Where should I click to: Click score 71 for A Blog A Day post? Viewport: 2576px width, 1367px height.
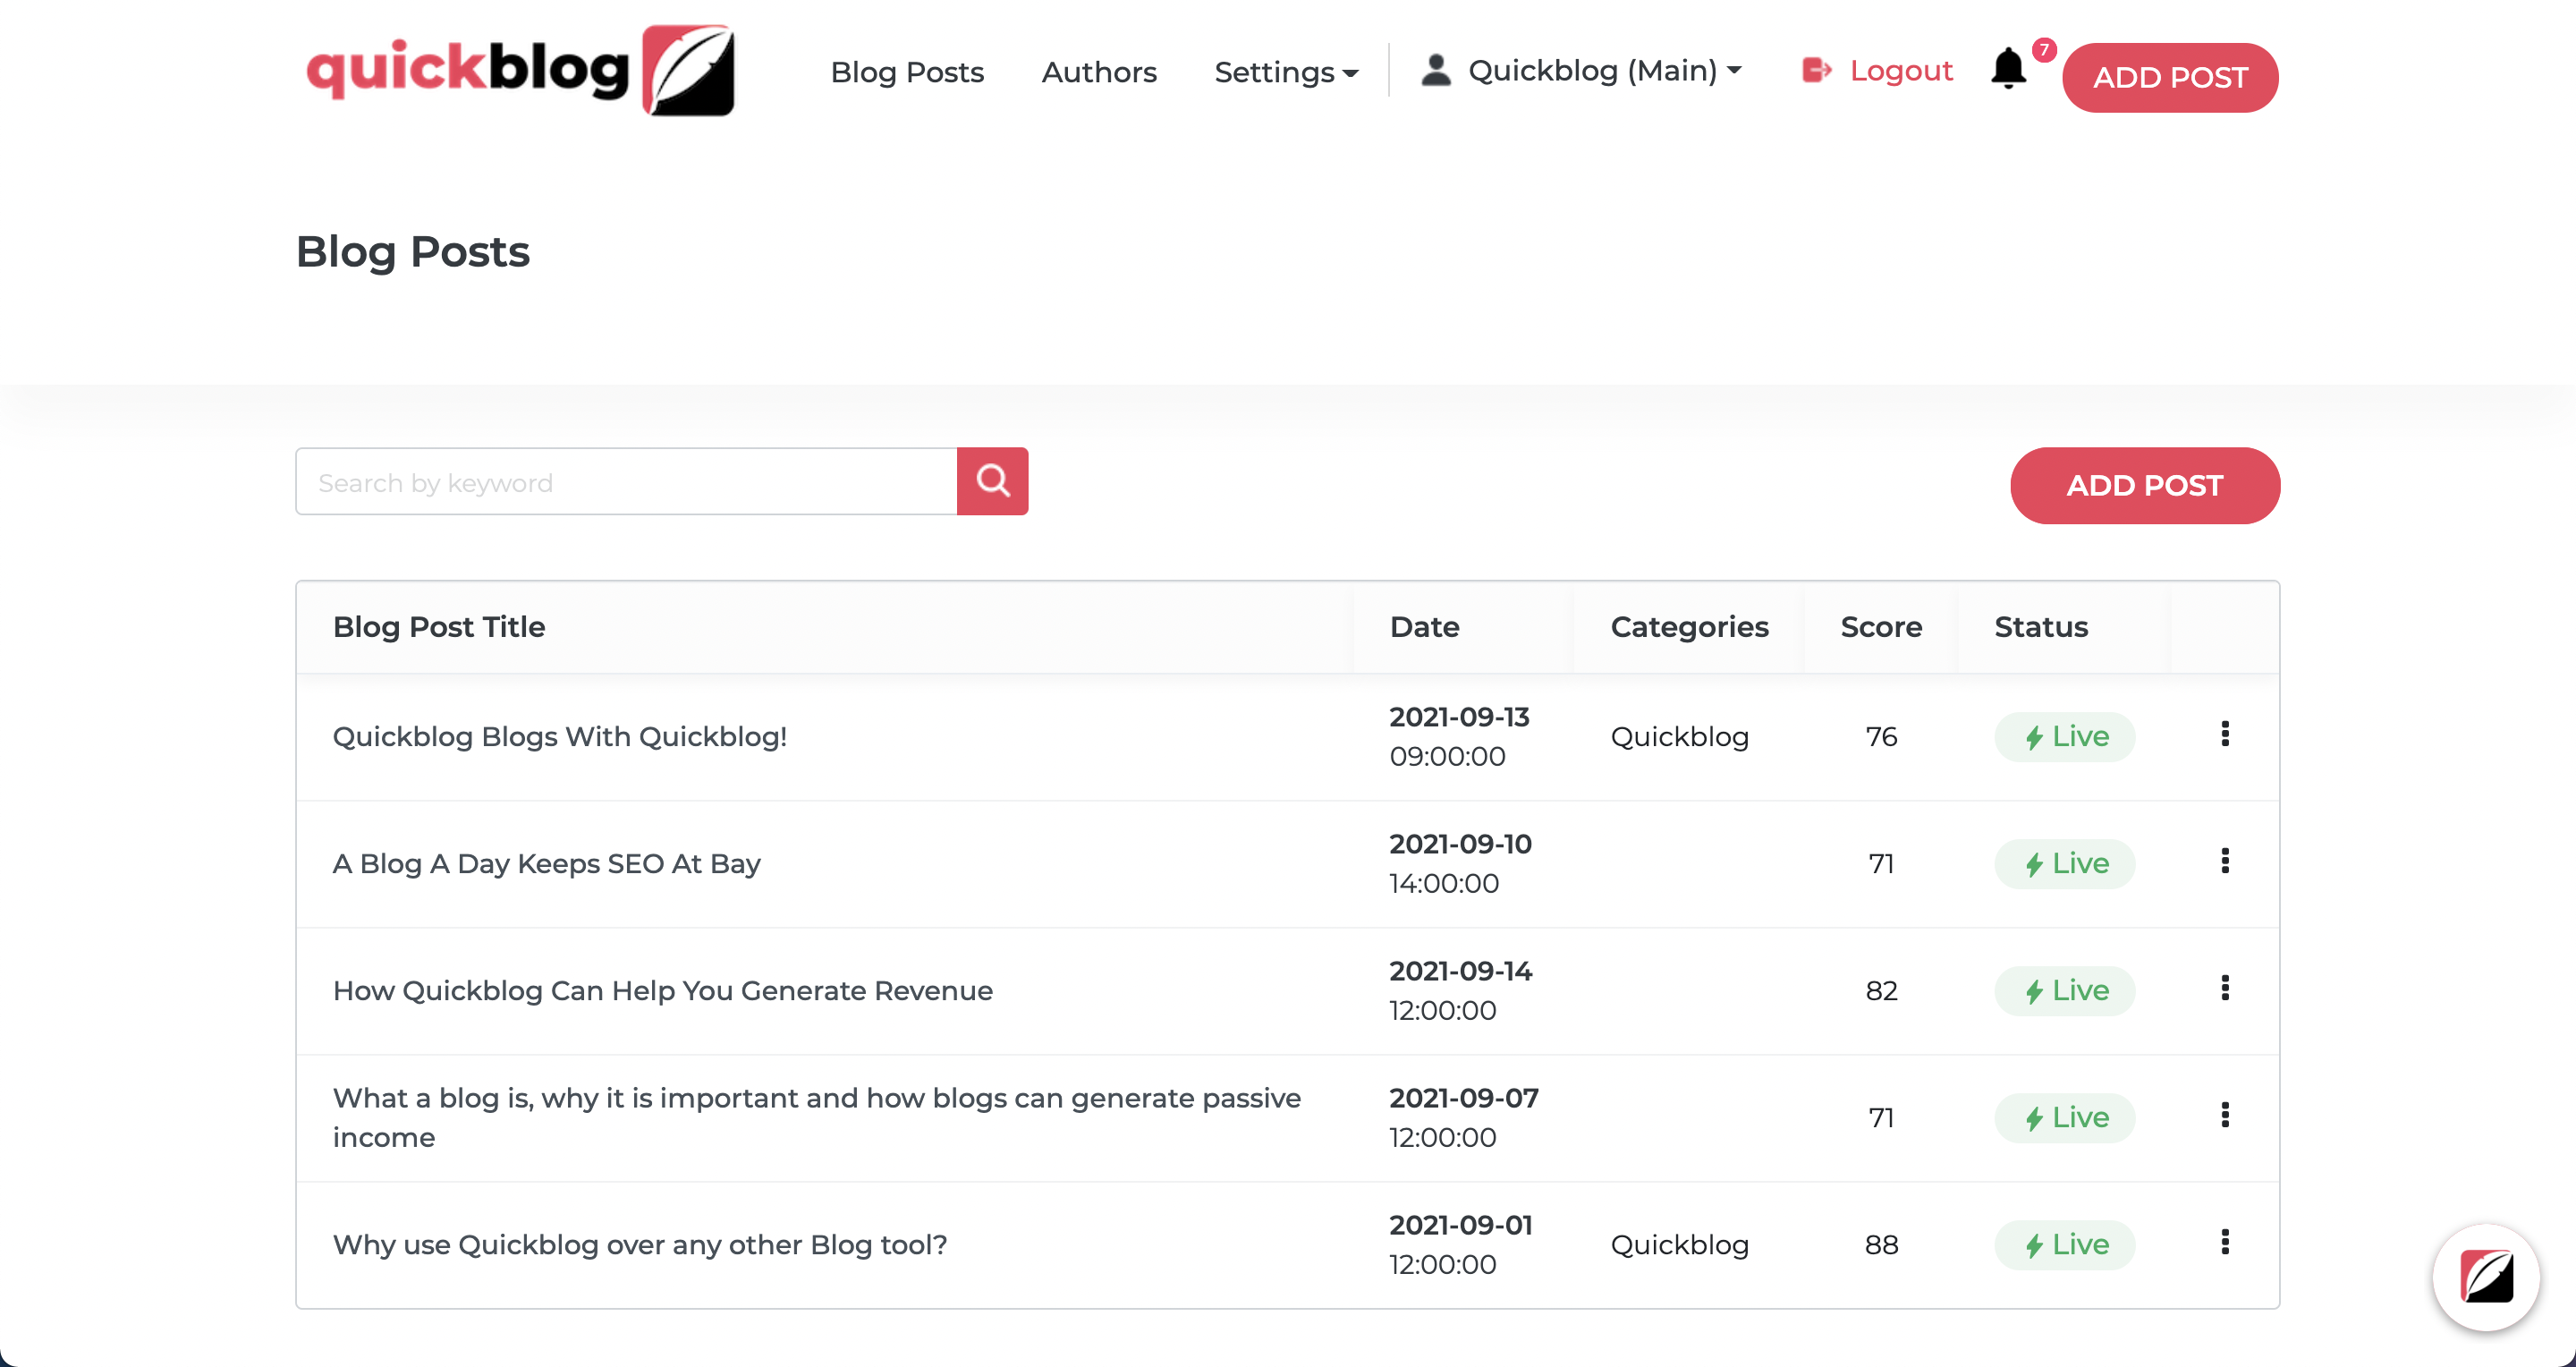click(1881, 864)
